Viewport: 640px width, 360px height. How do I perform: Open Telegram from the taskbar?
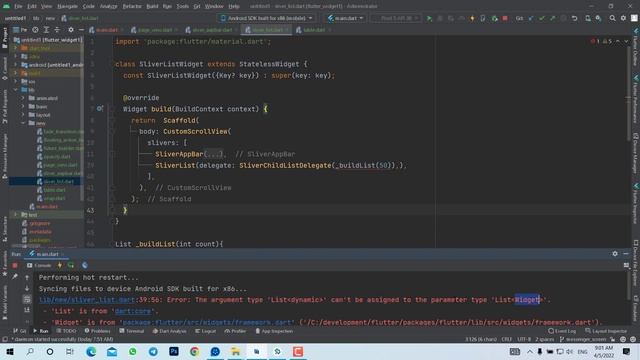click(153, 351)
